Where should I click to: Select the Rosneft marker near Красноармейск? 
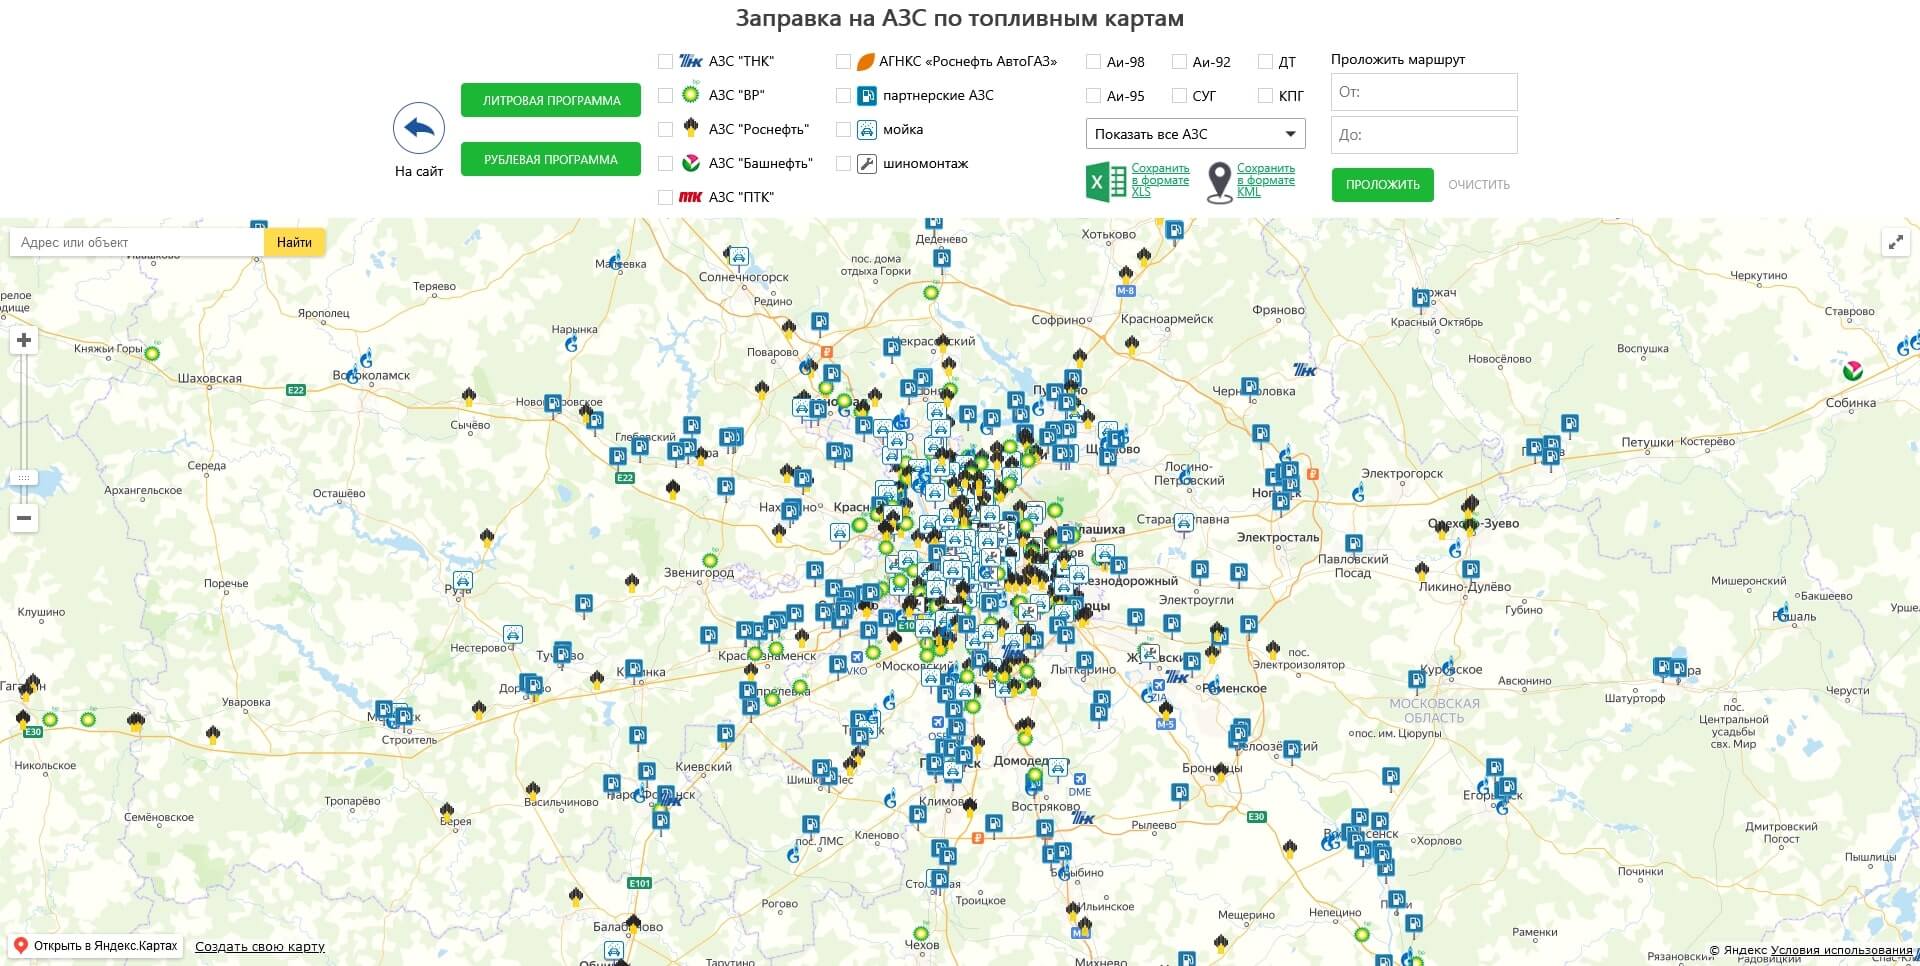coord(1131,345)
